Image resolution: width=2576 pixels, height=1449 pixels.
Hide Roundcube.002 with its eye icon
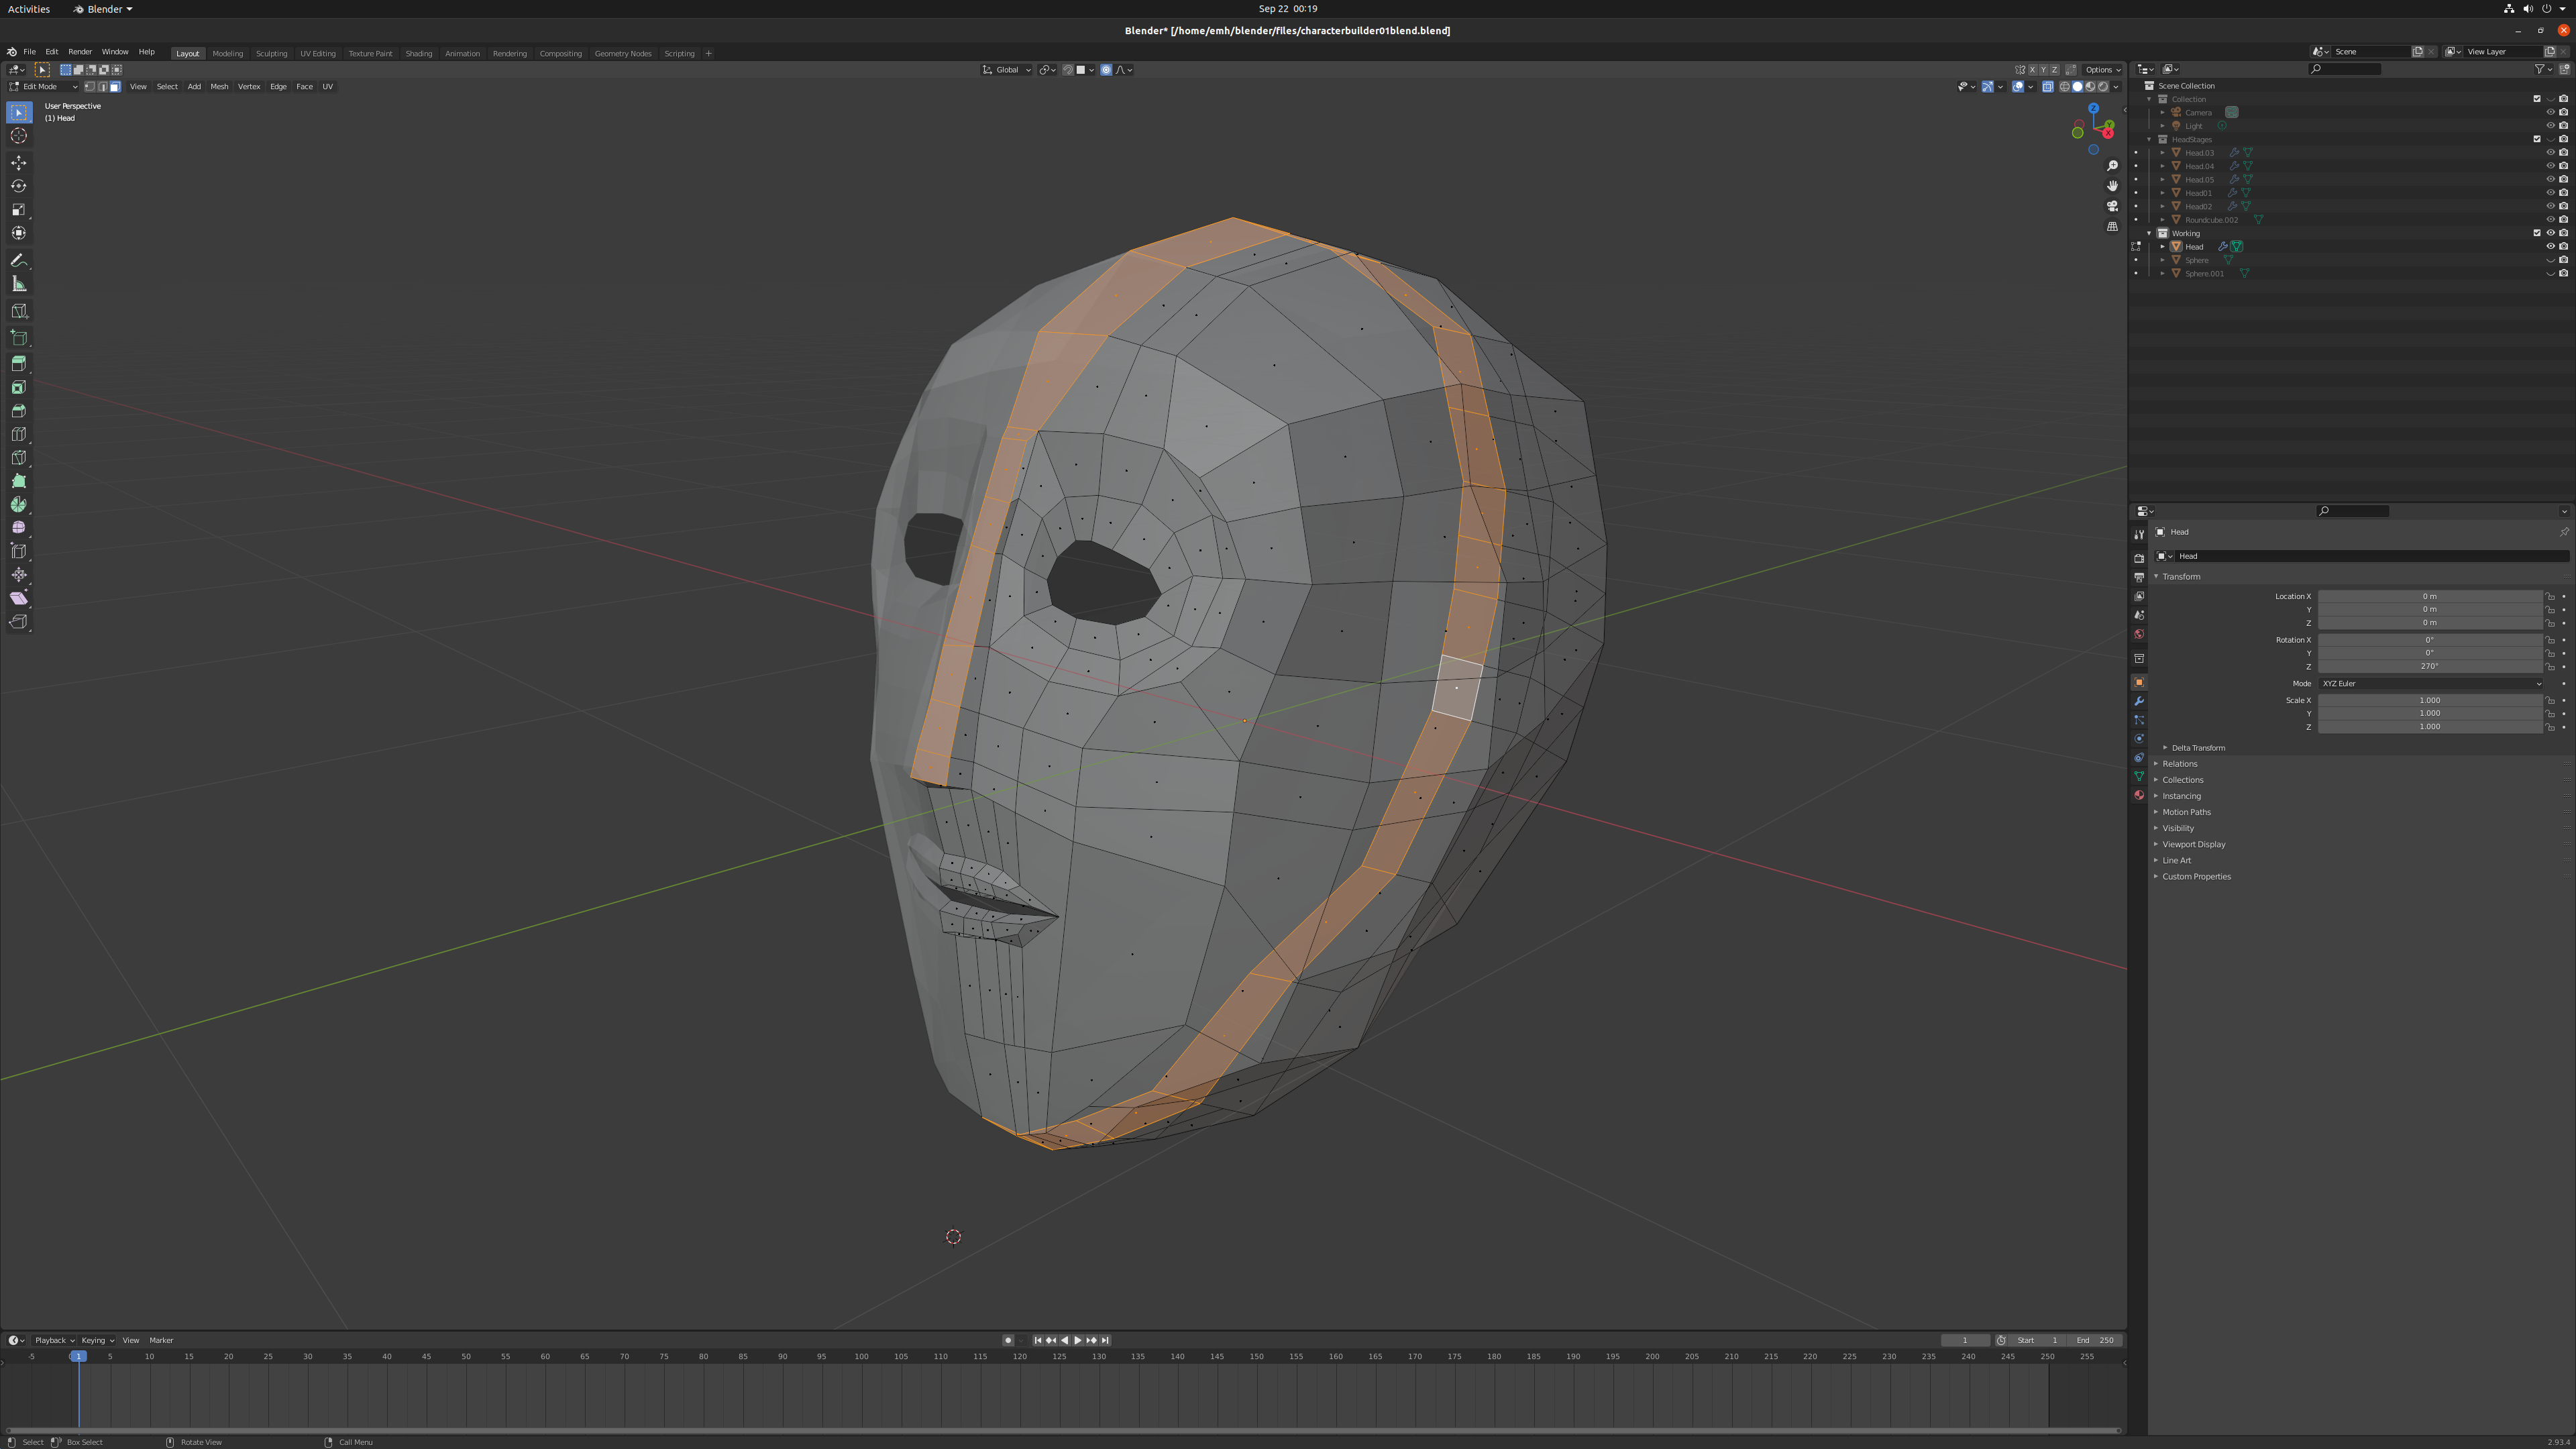coord(2550,220)
